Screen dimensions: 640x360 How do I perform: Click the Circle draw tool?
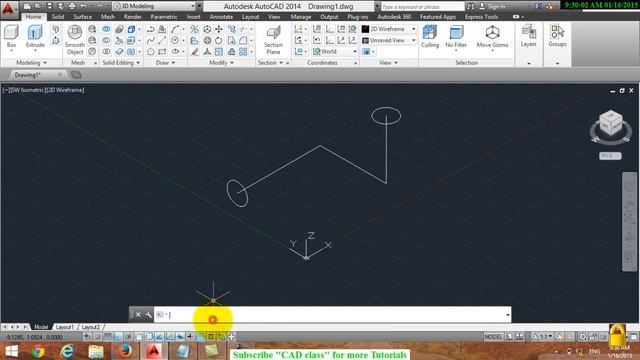coord(175,40)
